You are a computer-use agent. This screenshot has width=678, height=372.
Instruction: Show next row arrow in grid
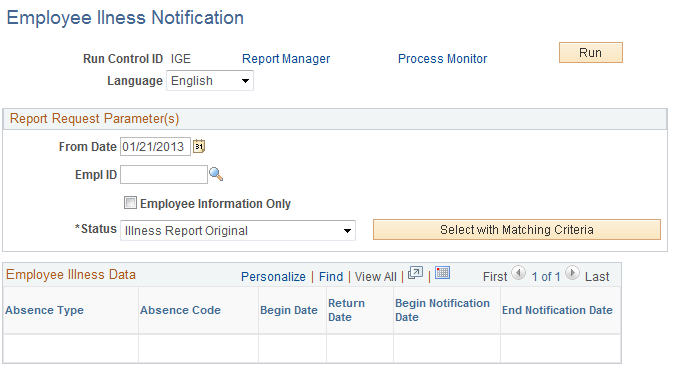572,273
